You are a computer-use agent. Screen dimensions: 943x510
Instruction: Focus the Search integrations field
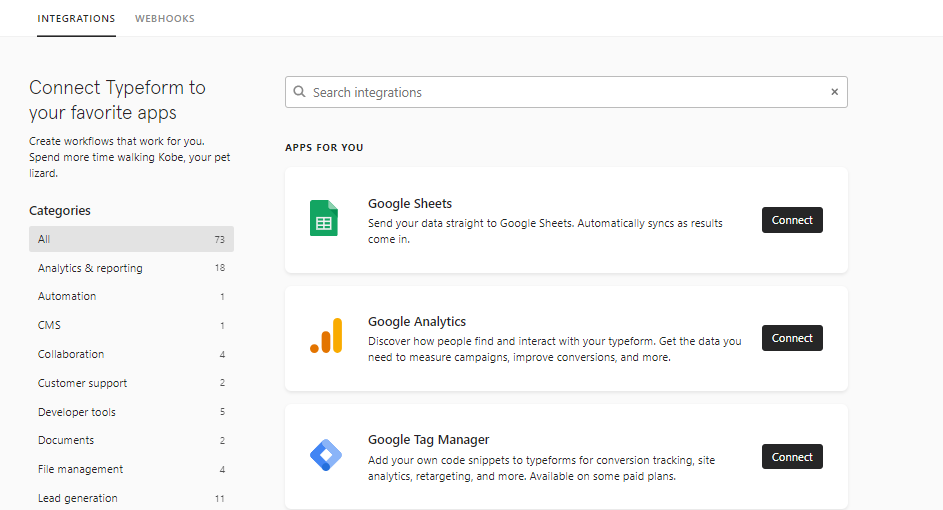(x=566, y=92)
